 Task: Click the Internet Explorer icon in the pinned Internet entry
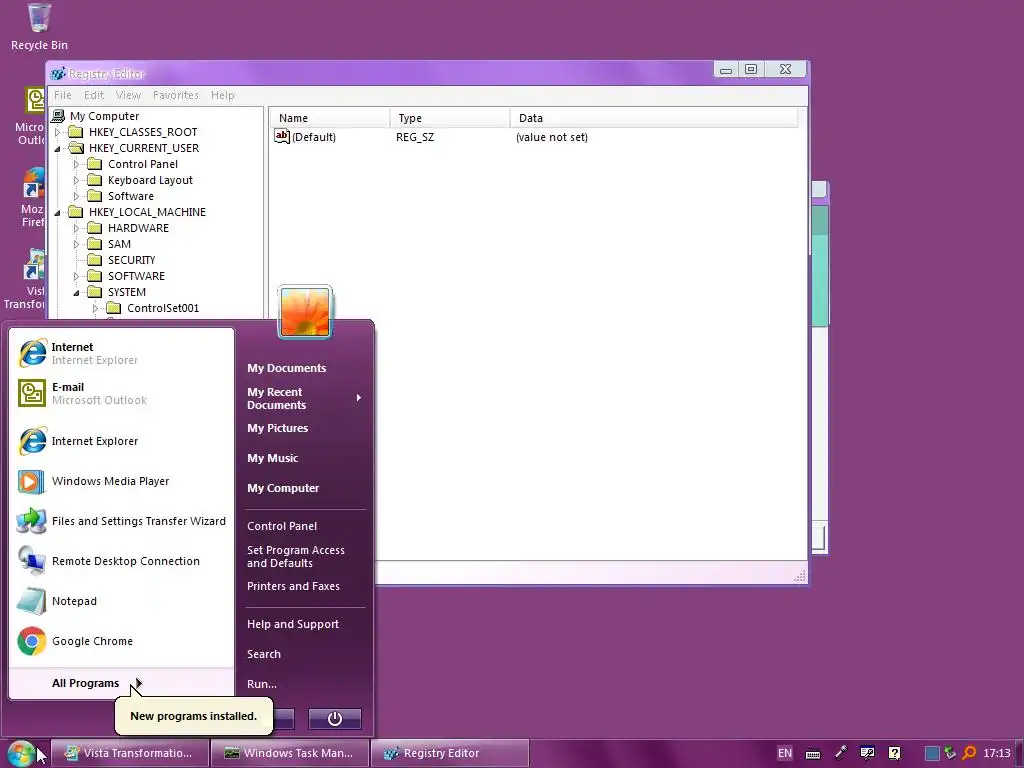click(32, 353)
